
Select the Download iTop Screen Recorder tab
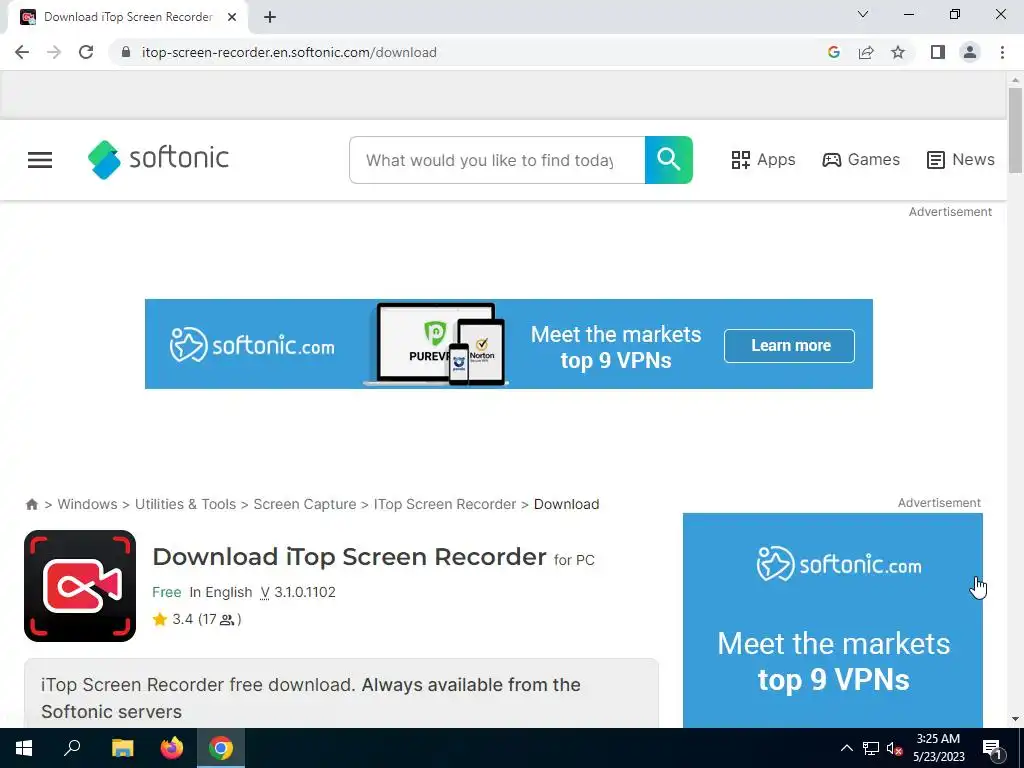127,17
